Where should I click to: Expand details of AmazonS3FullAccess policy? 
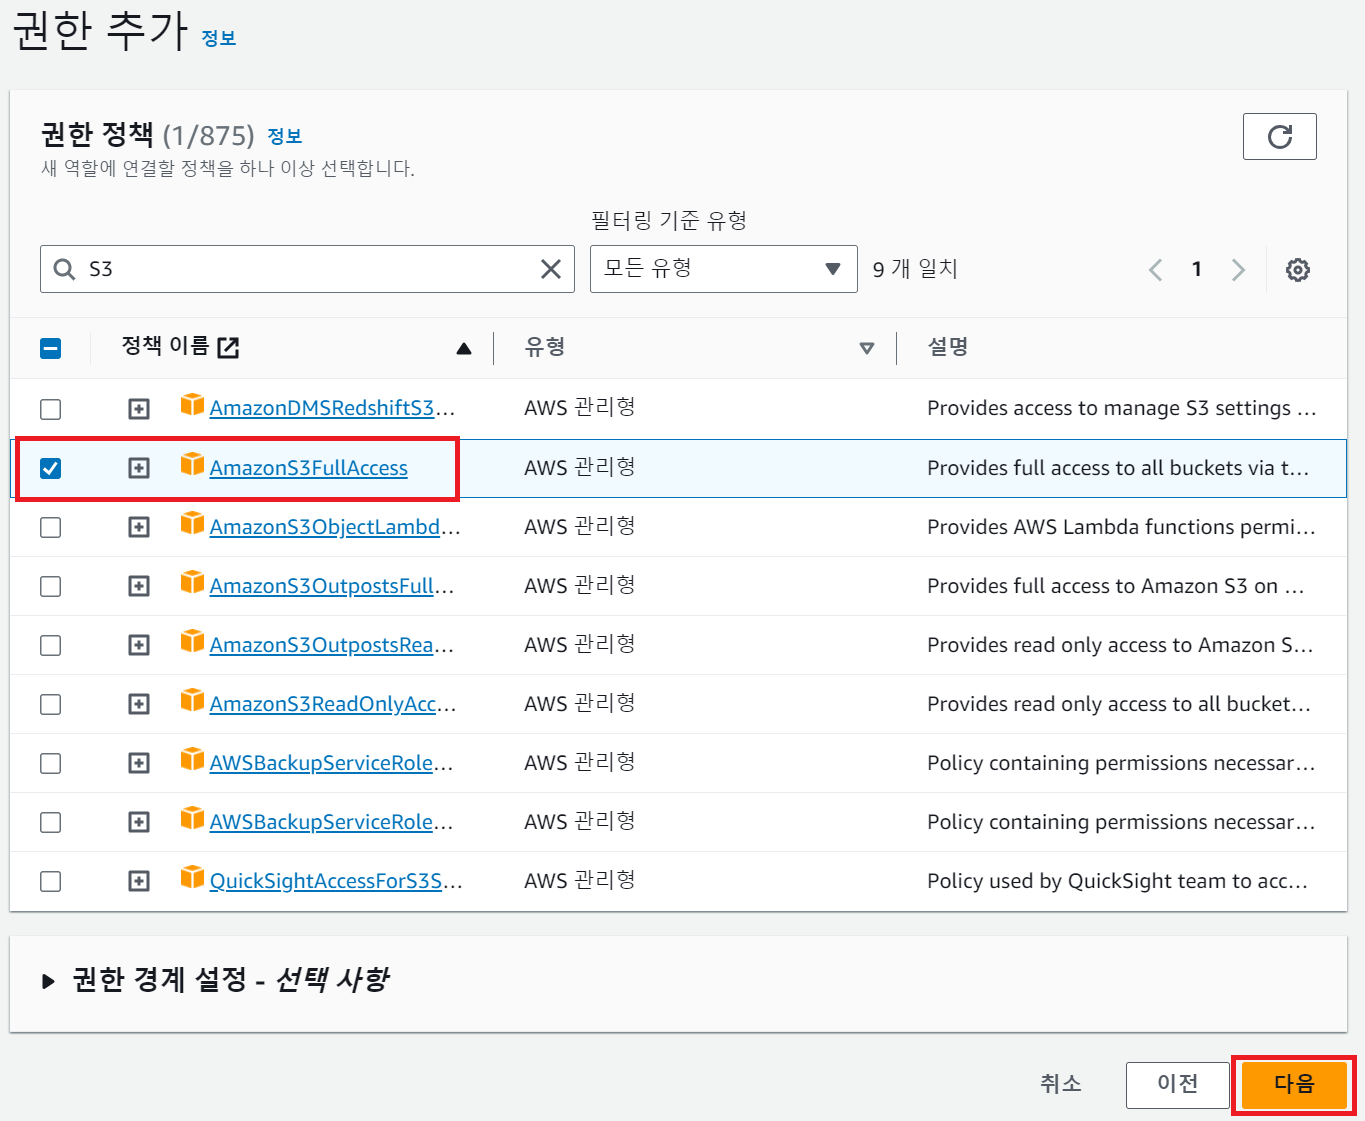(x=139, y=468)
